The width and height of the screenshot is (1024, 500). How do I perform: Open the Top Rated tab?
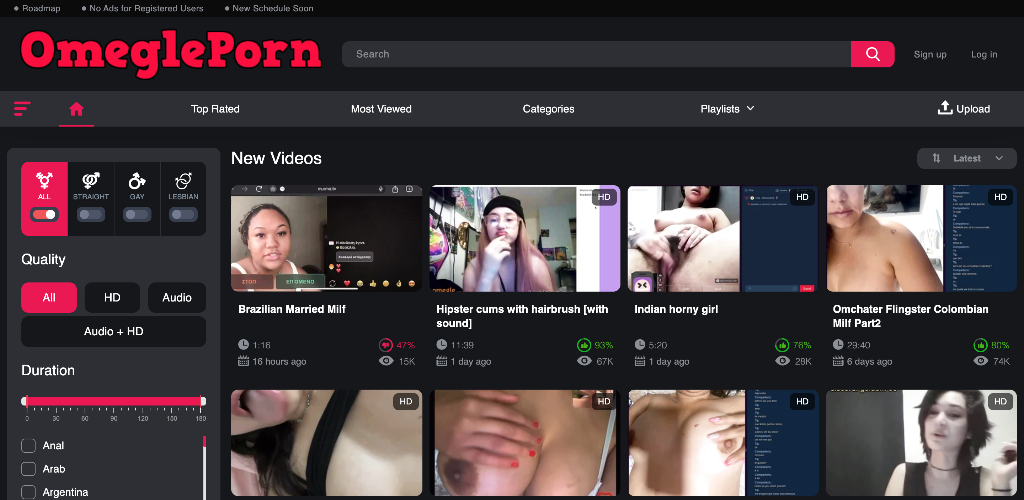pyautogui.click(x=215, y=109)
